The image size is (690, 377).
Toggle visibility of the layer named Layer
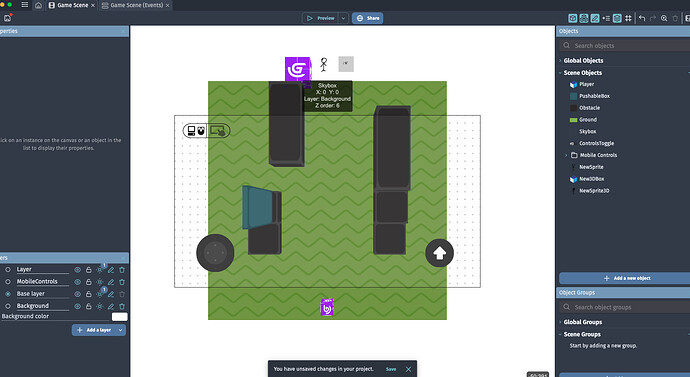[77, 270]
